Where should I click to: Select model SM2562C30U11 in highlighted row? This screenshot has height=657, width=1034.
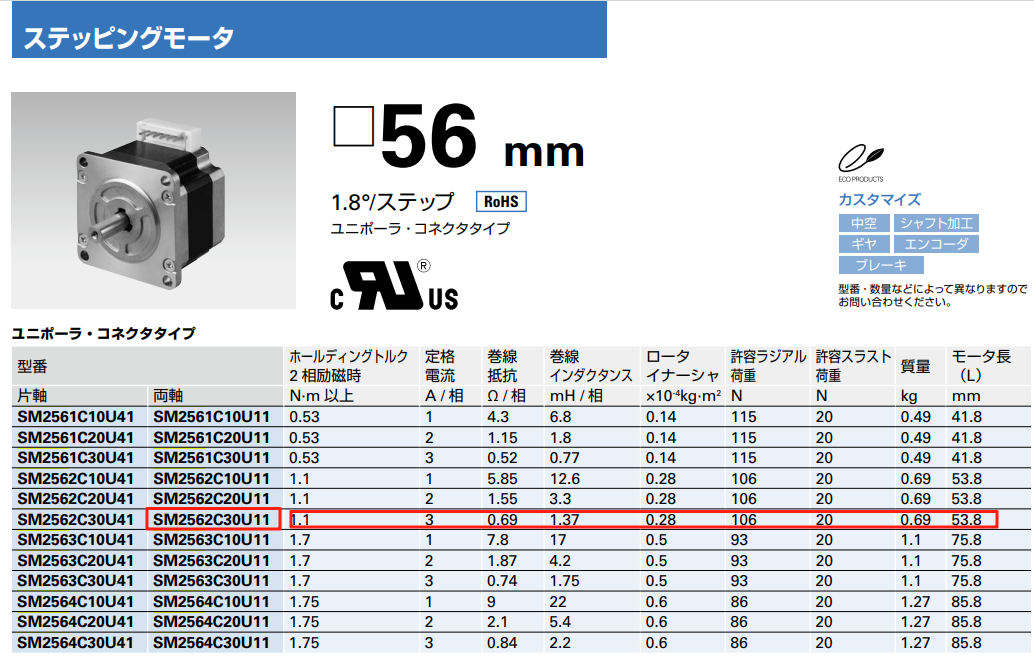pyautogui.click(x=211, y=519)
